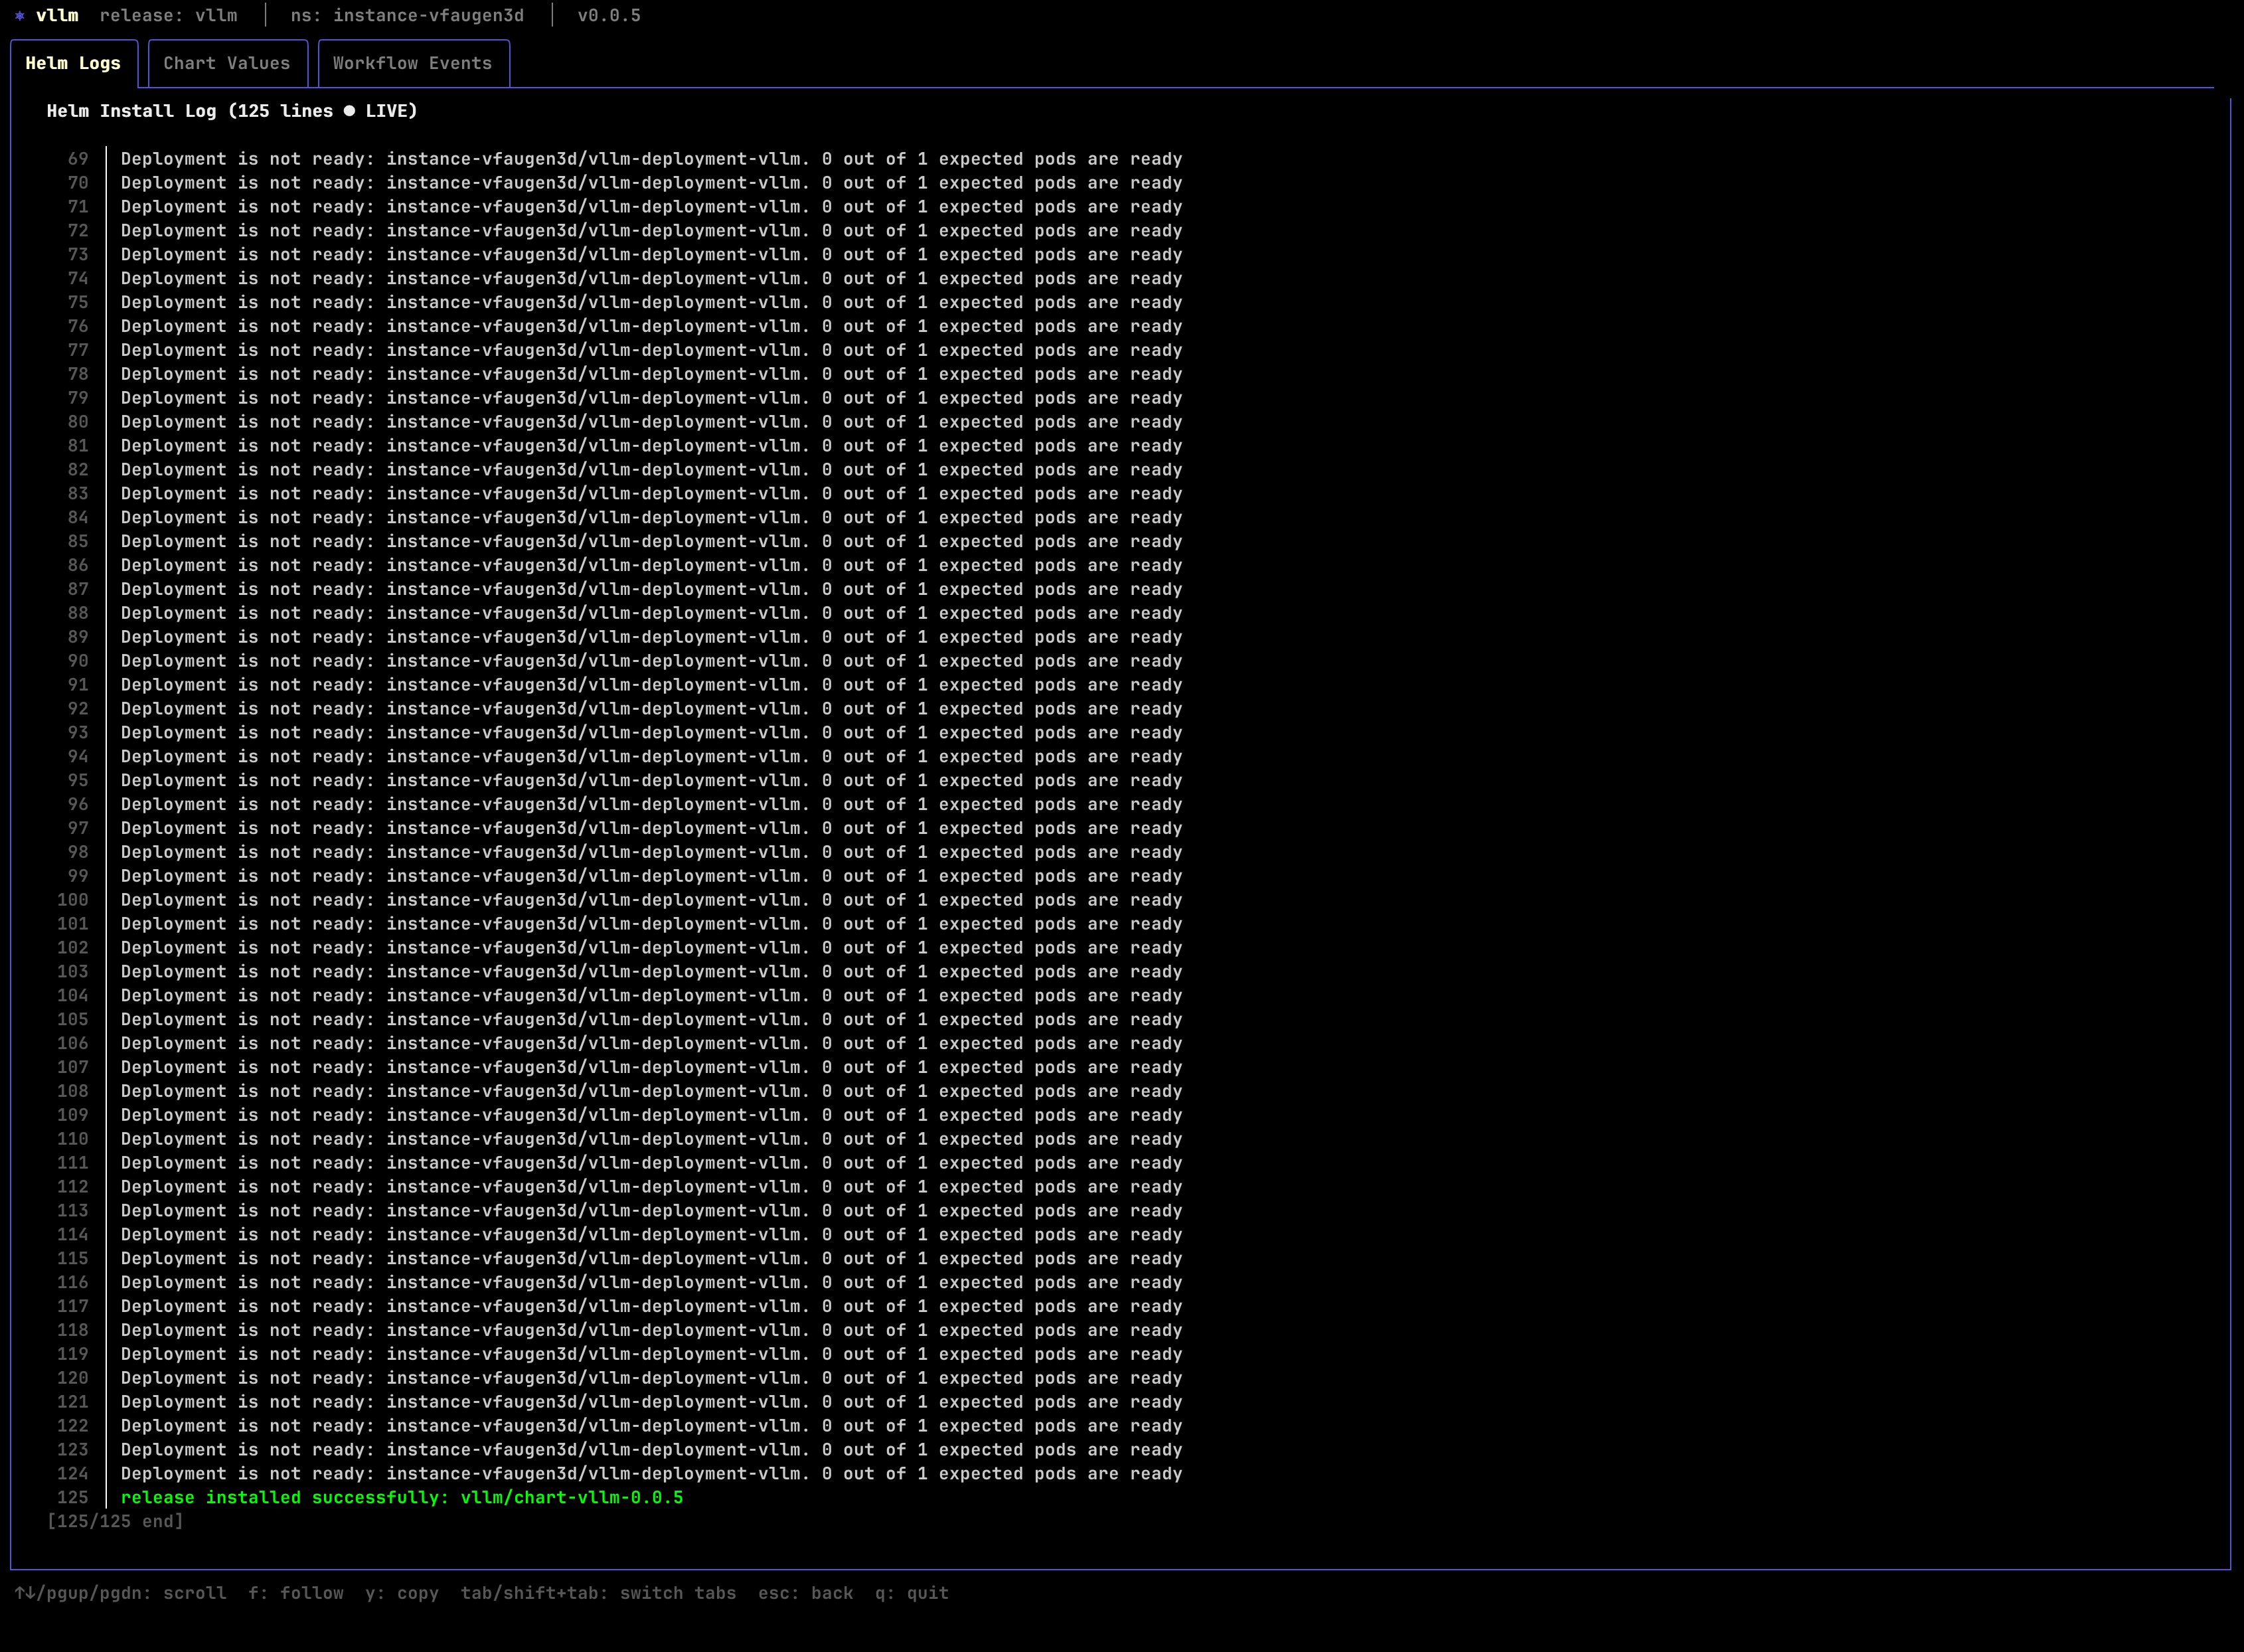The height and width of the screenshot is (1652, 2244).
Task: Click the [125/125 end] position marker
Action: (115, 1520)
